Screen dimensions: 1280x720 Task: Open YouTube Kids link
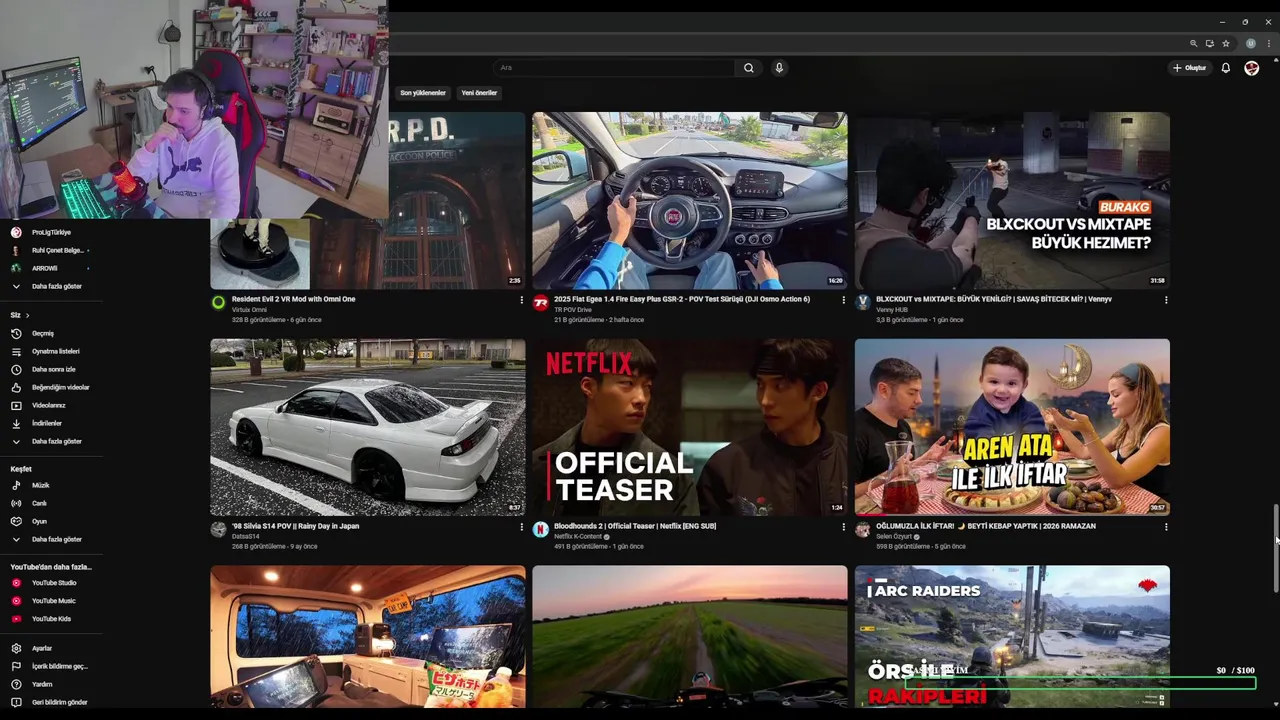(51, 619)
